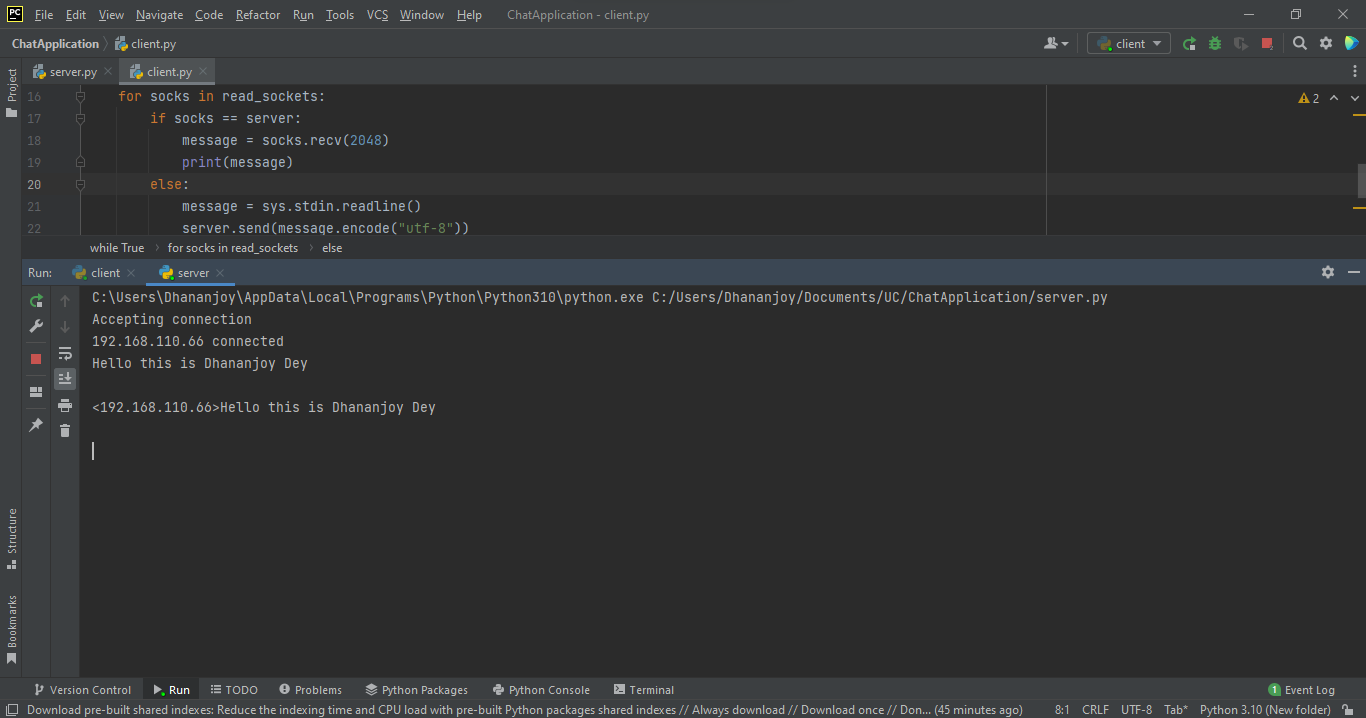Run client with coverage

click(x=1241, y=44)
